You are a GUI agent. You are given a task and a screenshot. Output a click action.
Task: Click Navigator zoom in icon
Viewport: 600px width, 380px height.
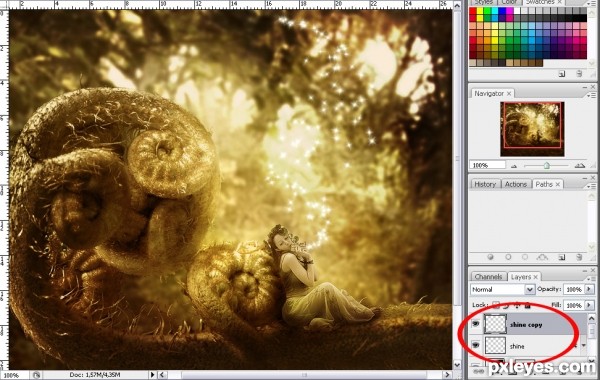580,166
